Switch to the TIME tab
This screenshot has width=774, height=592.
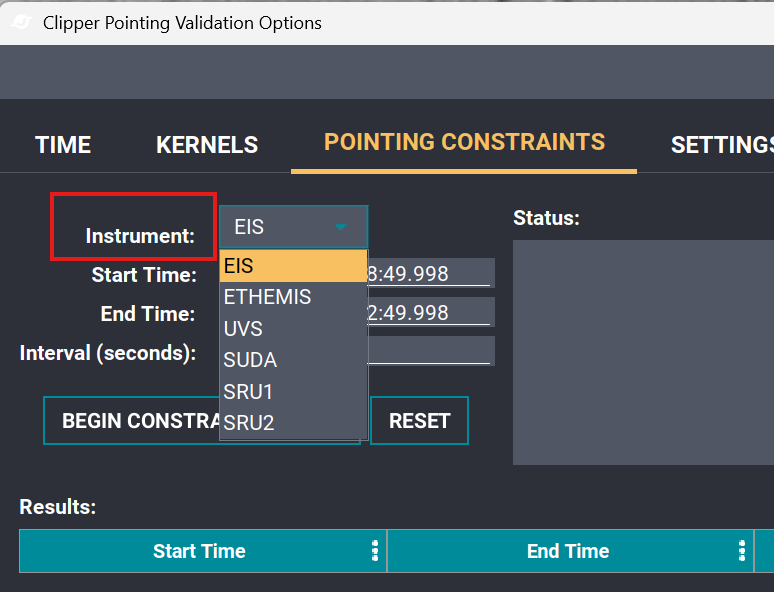coord(63,145)
